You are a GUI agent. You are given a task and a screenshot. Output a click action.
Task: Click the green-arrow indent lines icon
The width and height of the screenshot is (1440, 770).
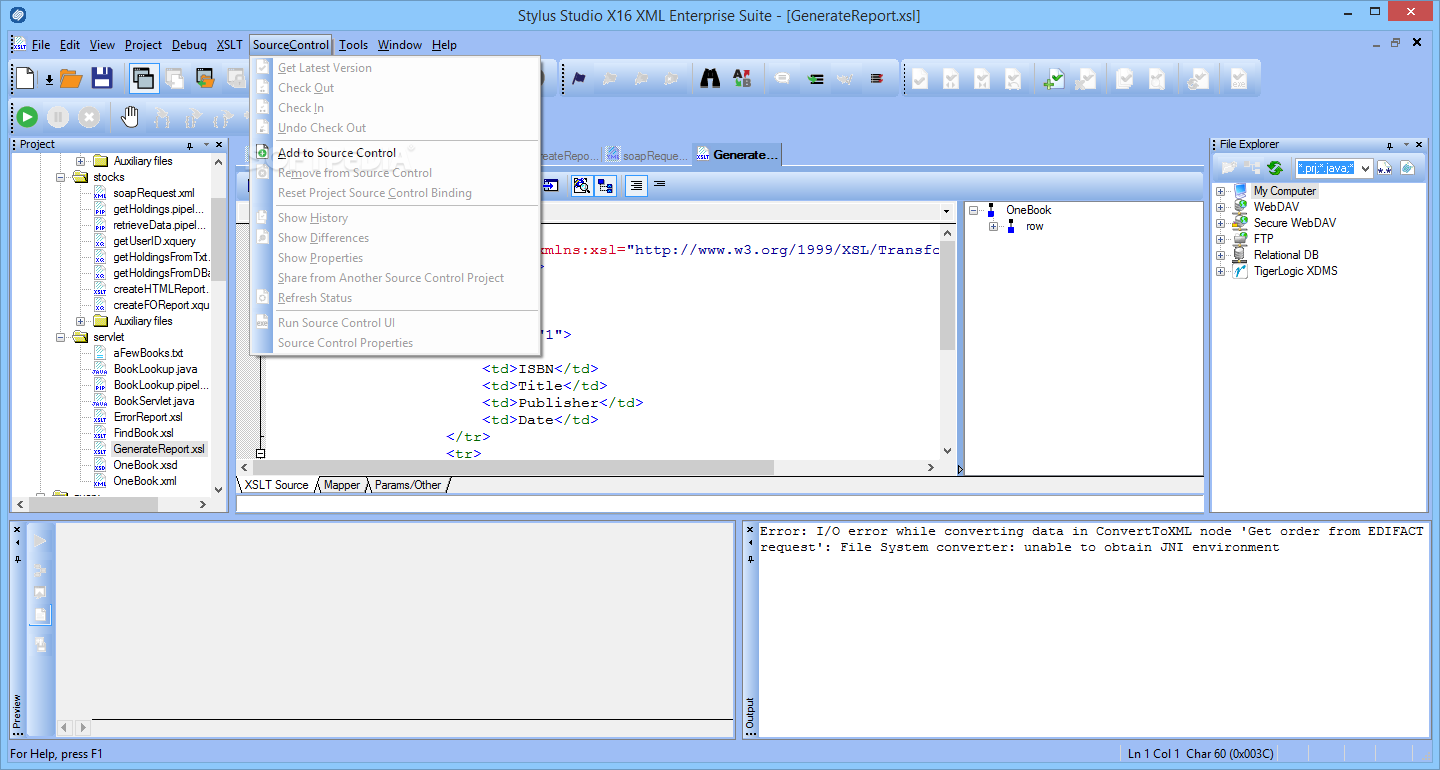click(815, 78)
